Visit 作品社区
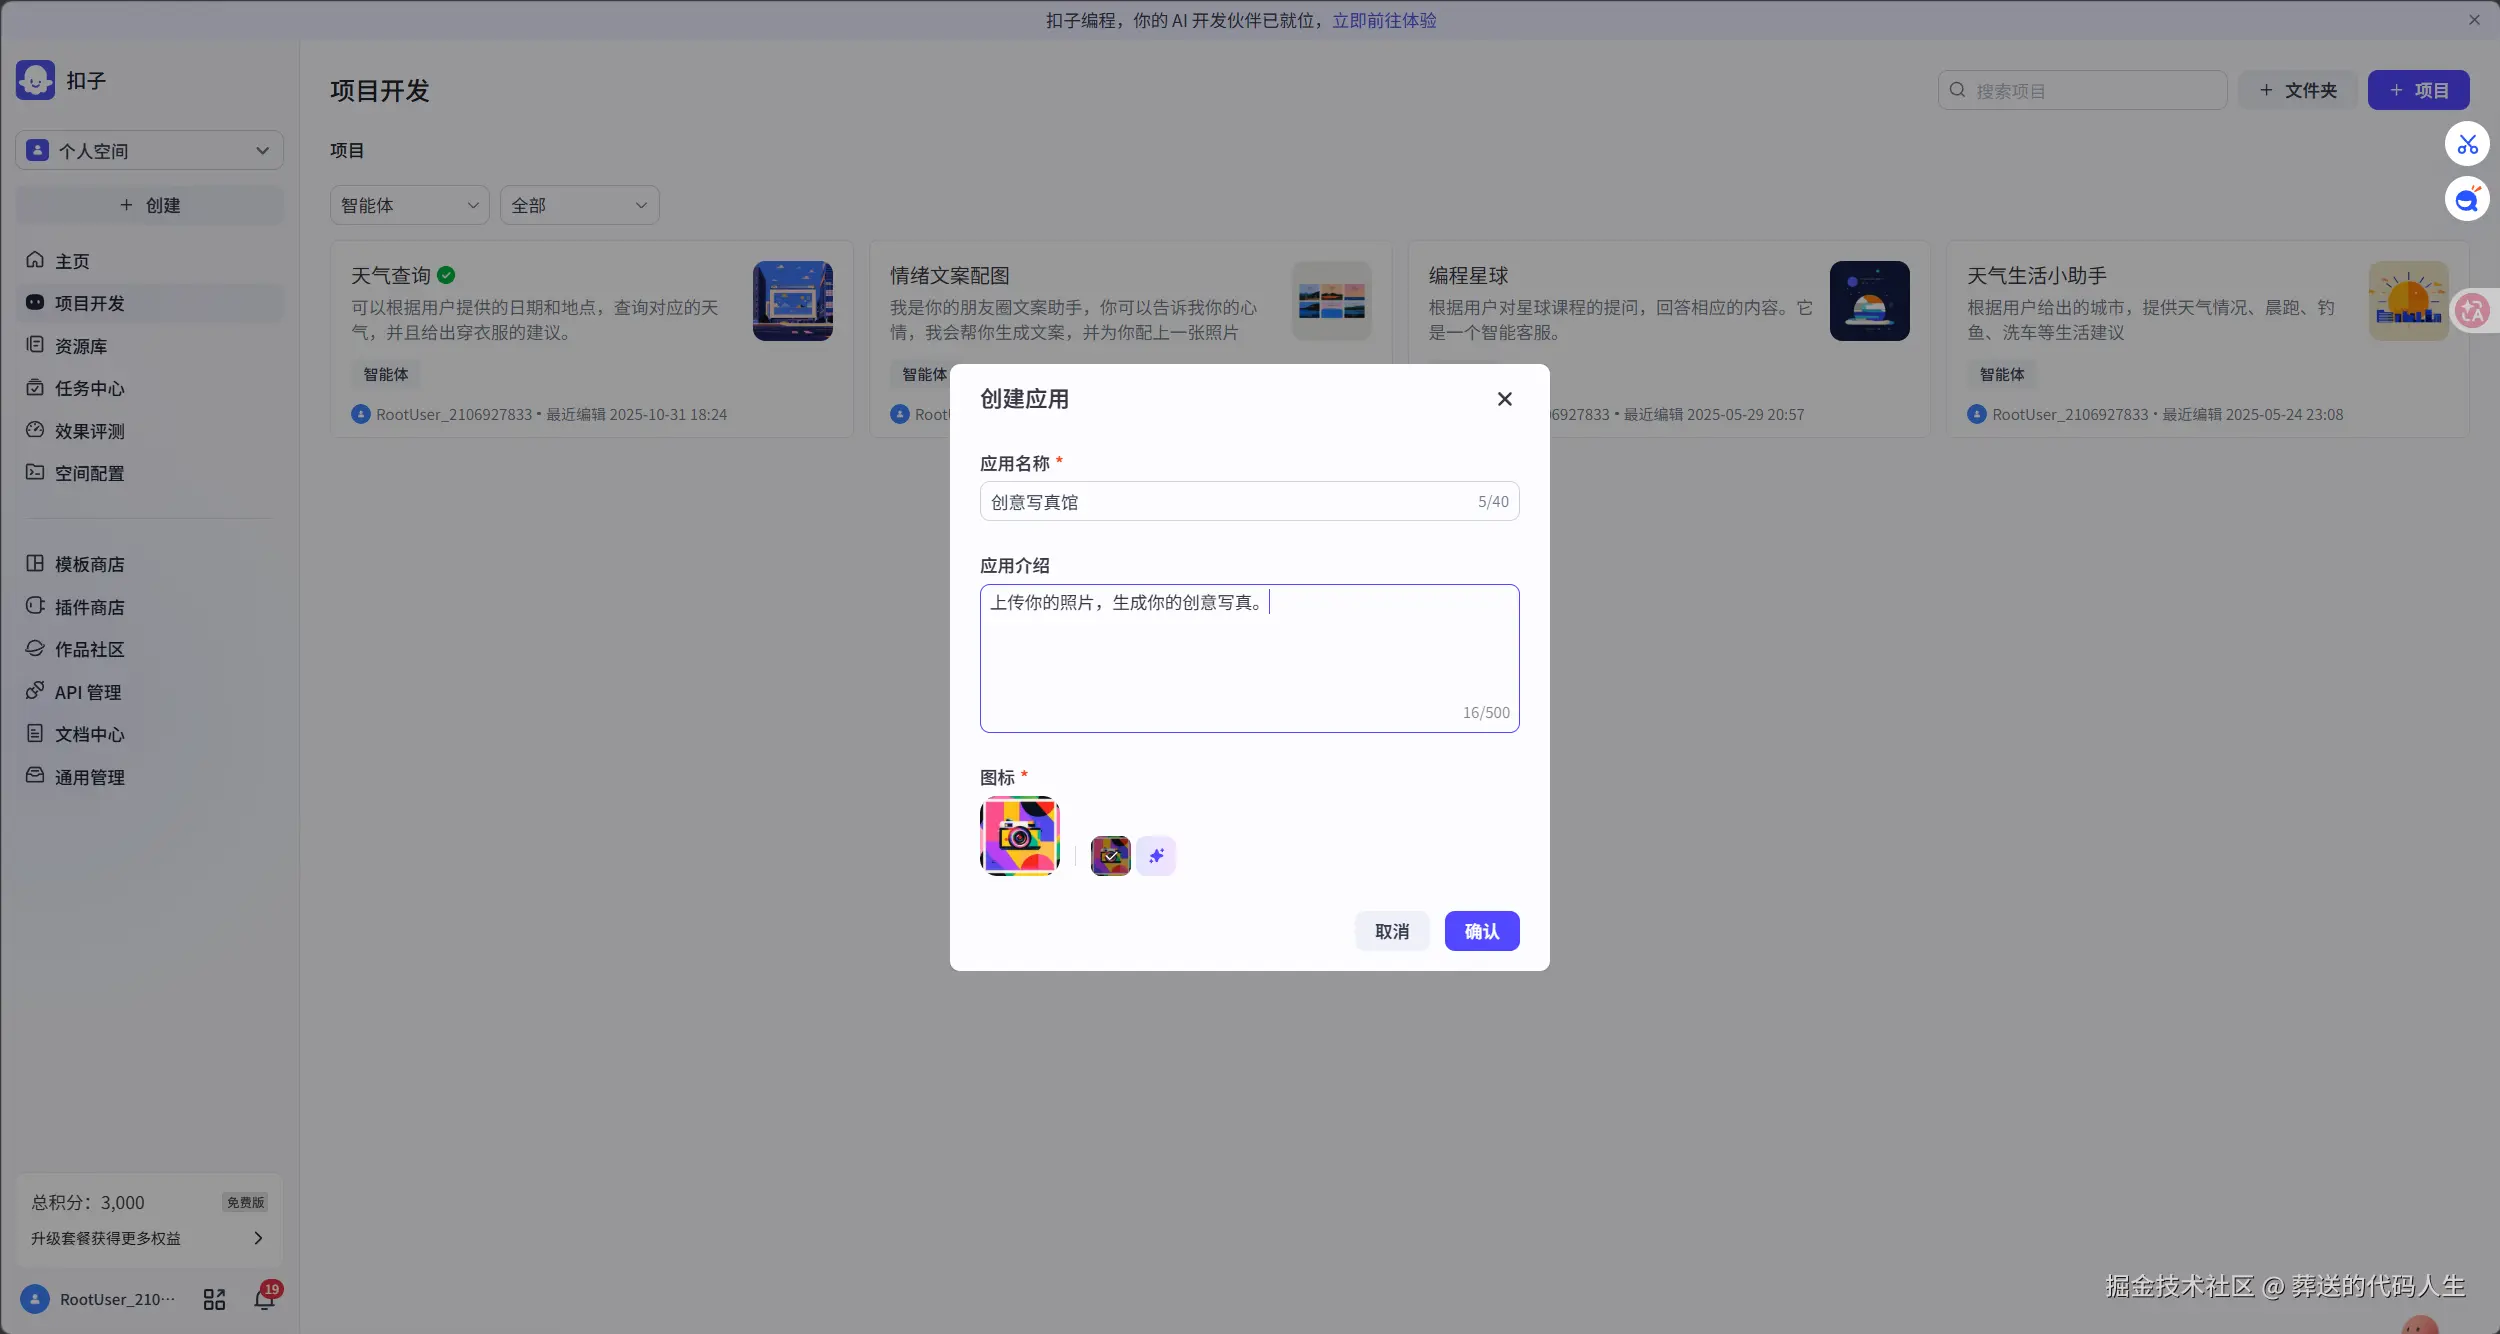Viewport: 2500px width, 1334px height. [150, 649]
